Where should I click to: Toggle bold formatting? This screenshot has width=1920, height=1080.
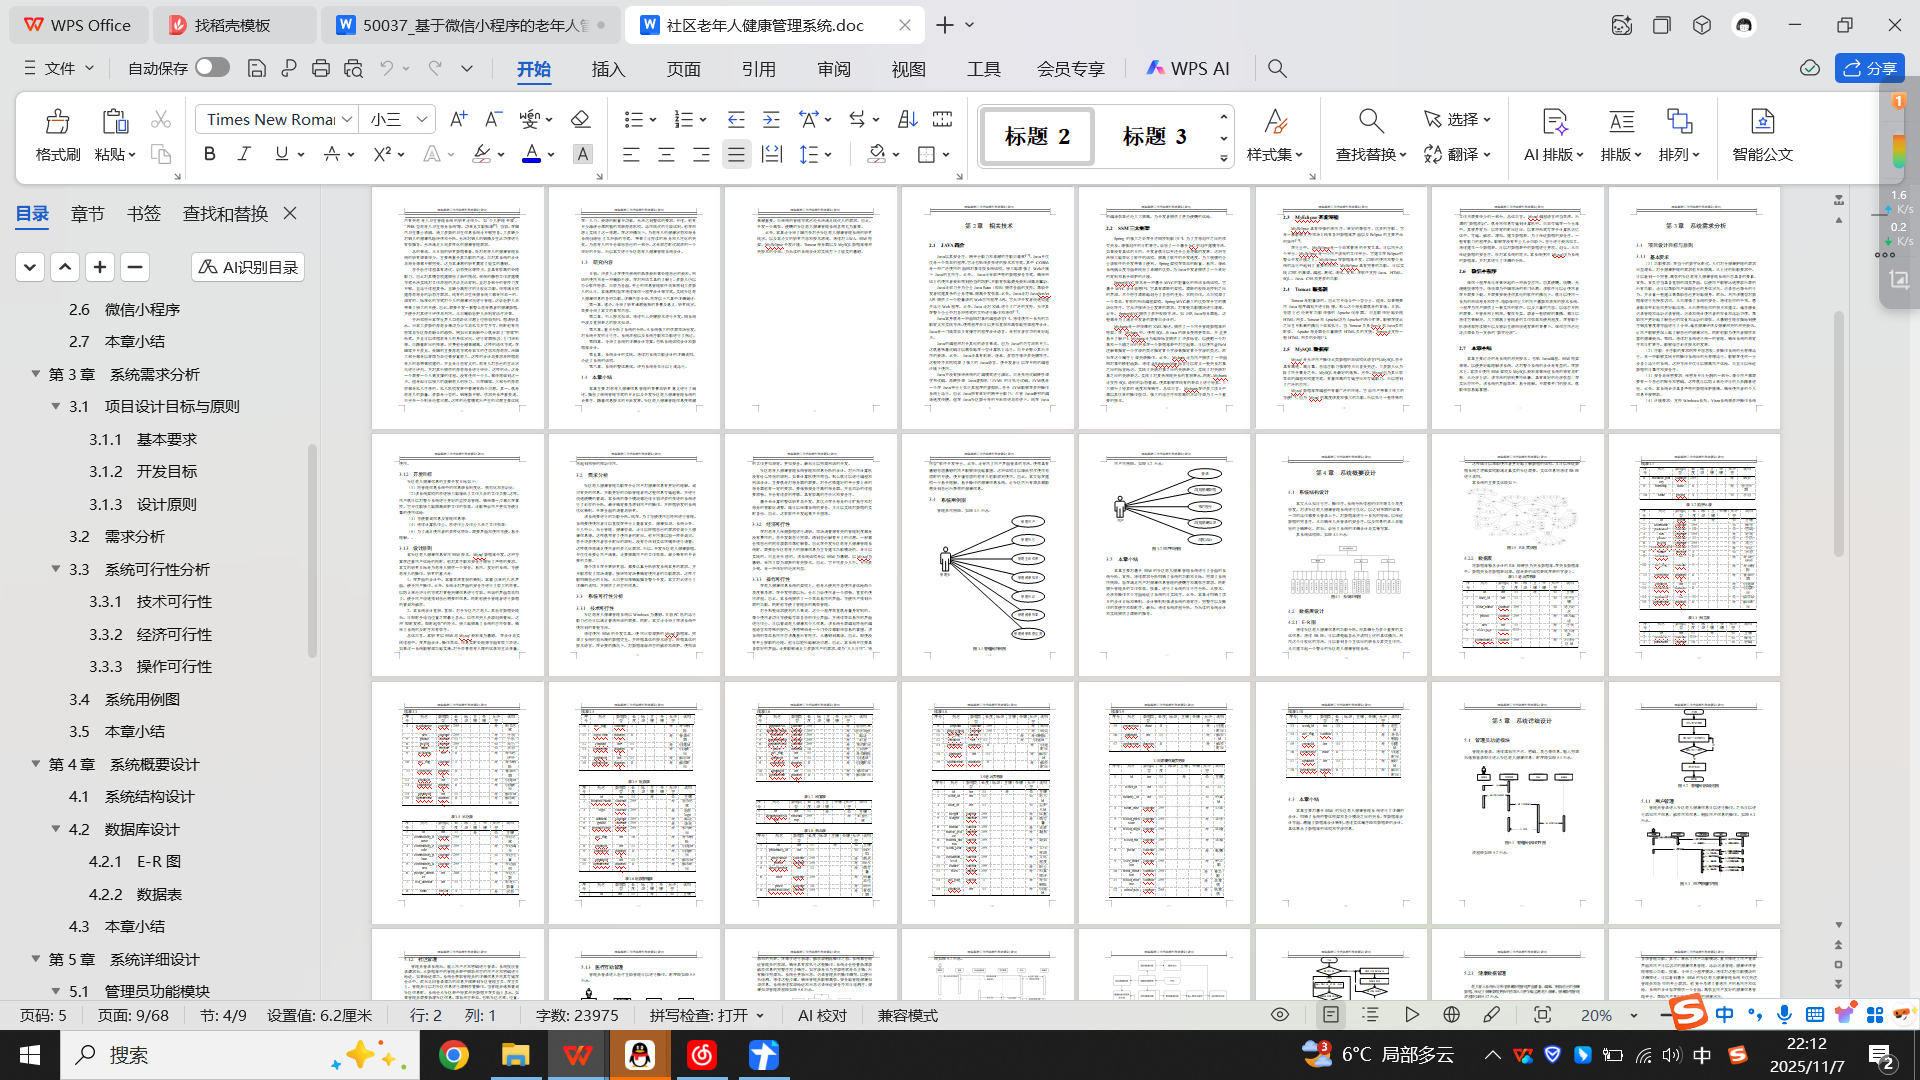pyautogui.click(x=209, y=154)
